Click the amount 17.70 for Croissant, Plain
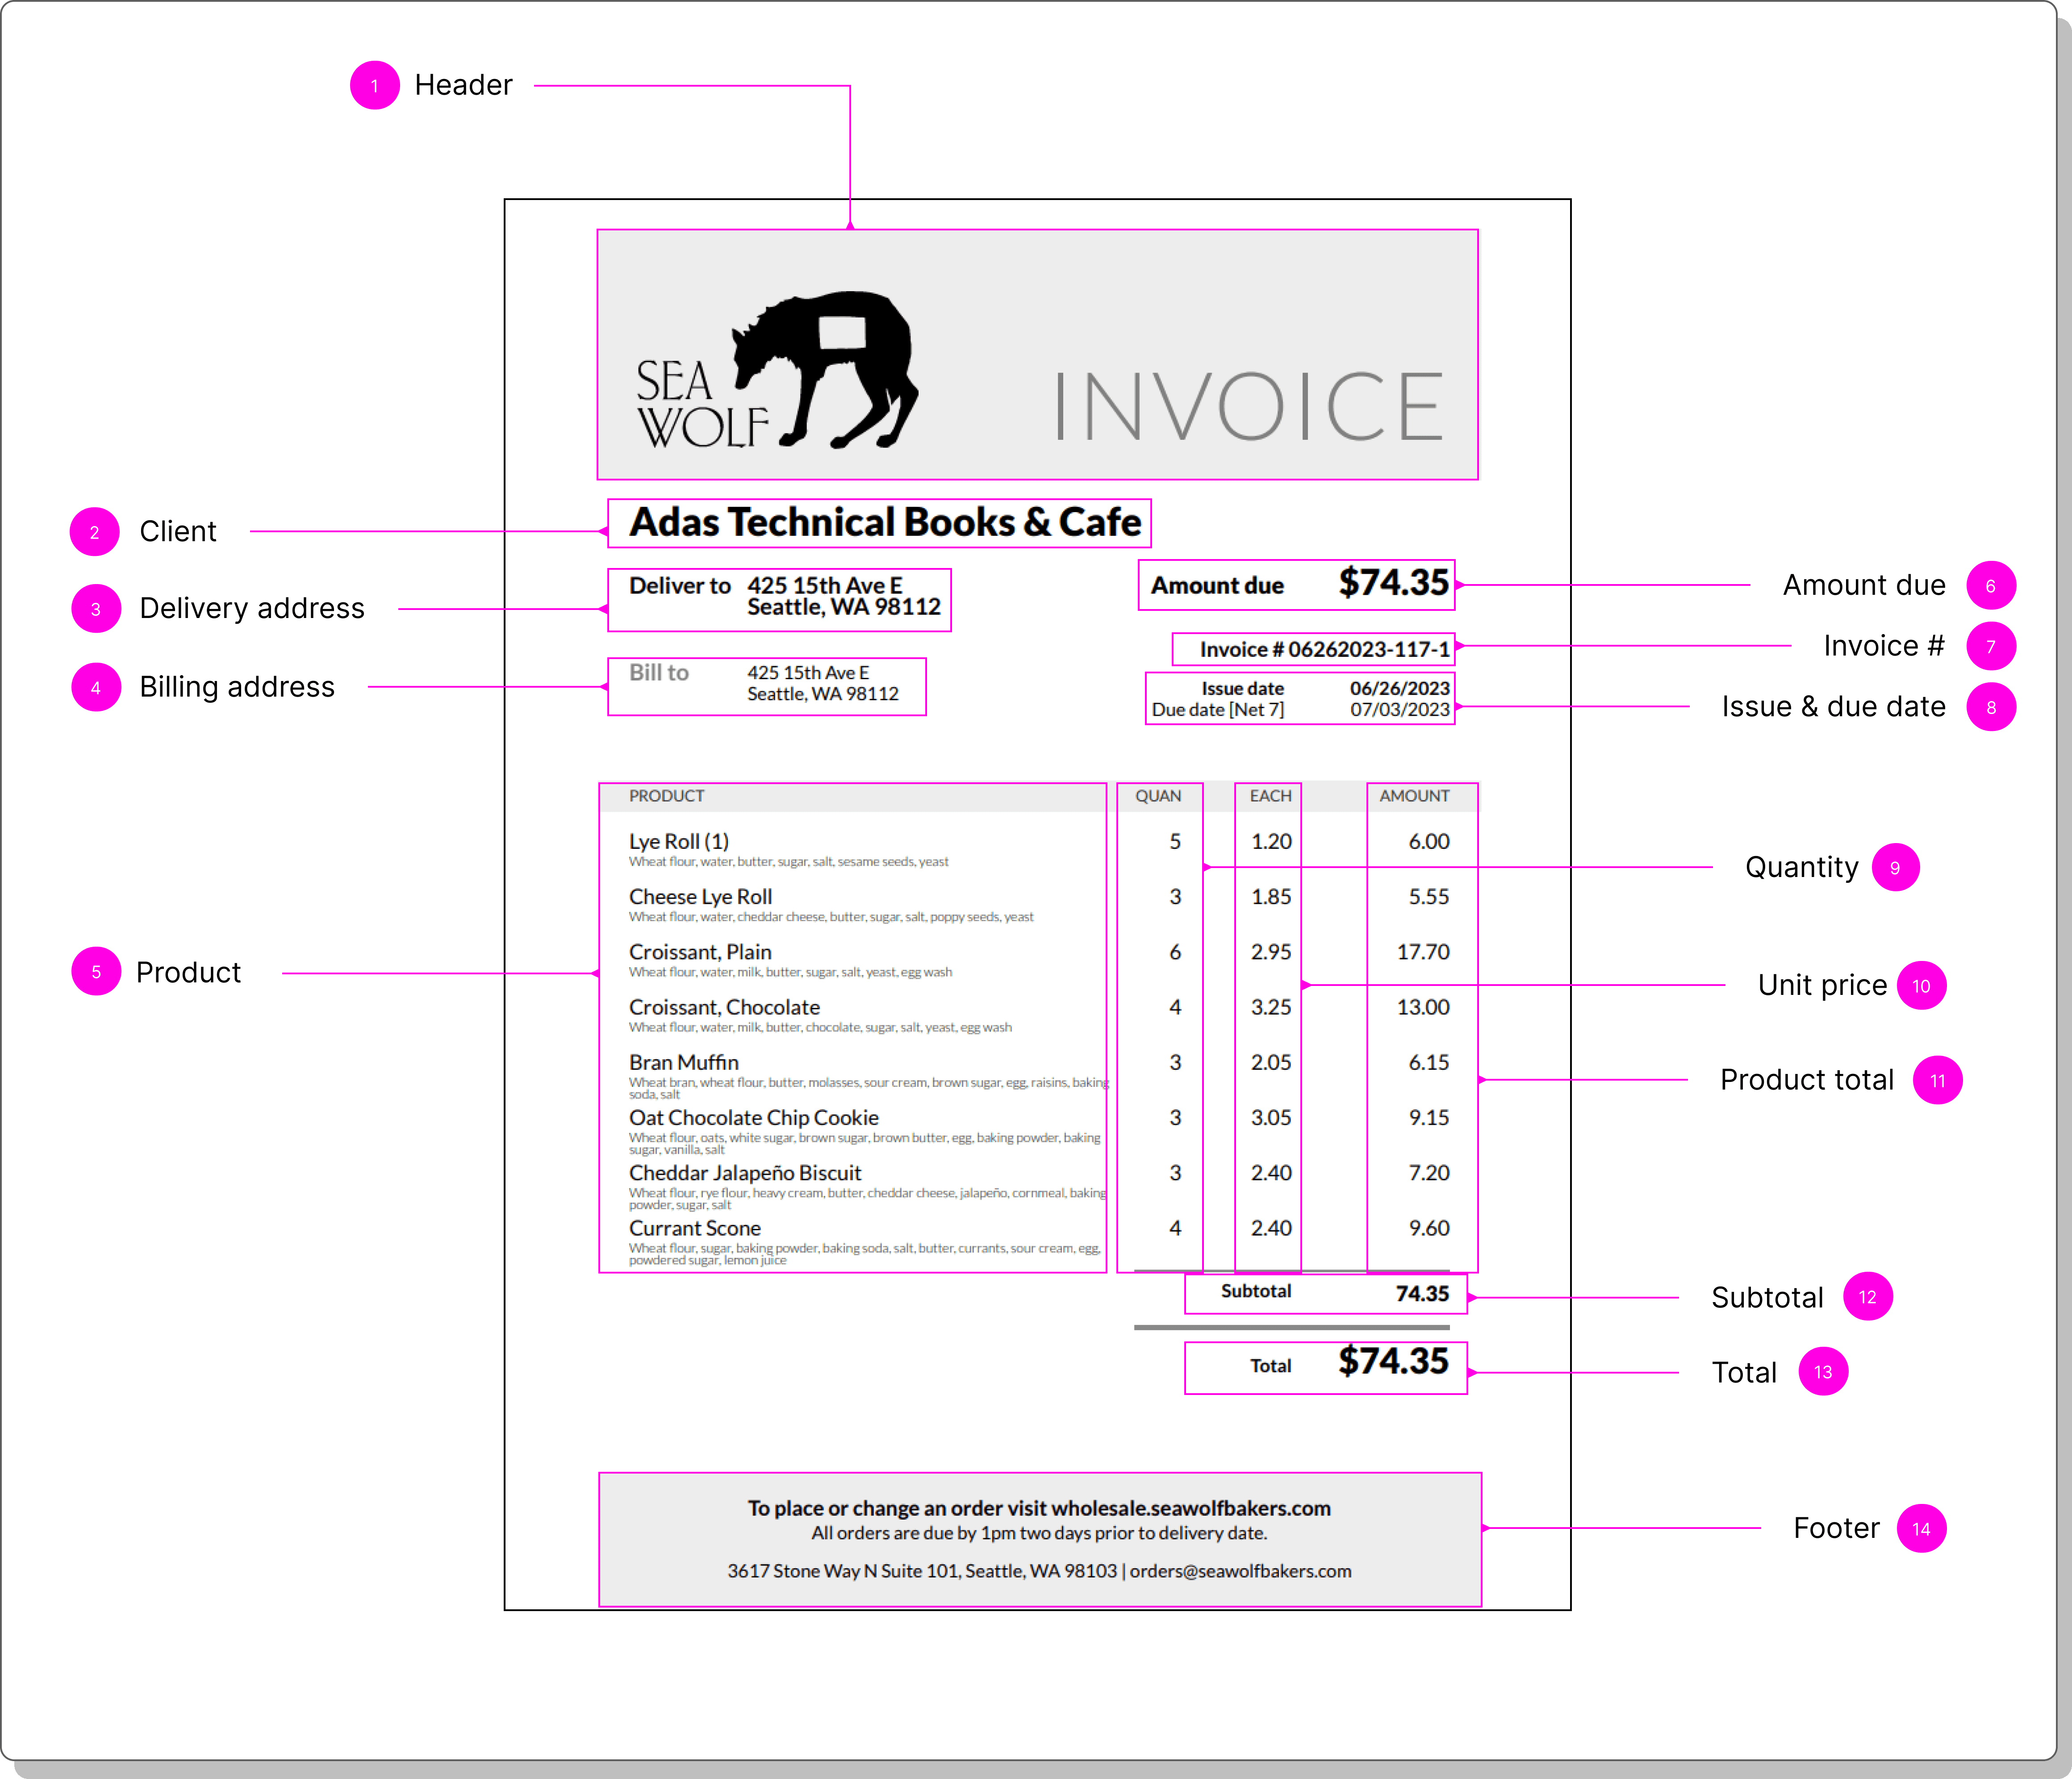 (x=1423, y=952)
